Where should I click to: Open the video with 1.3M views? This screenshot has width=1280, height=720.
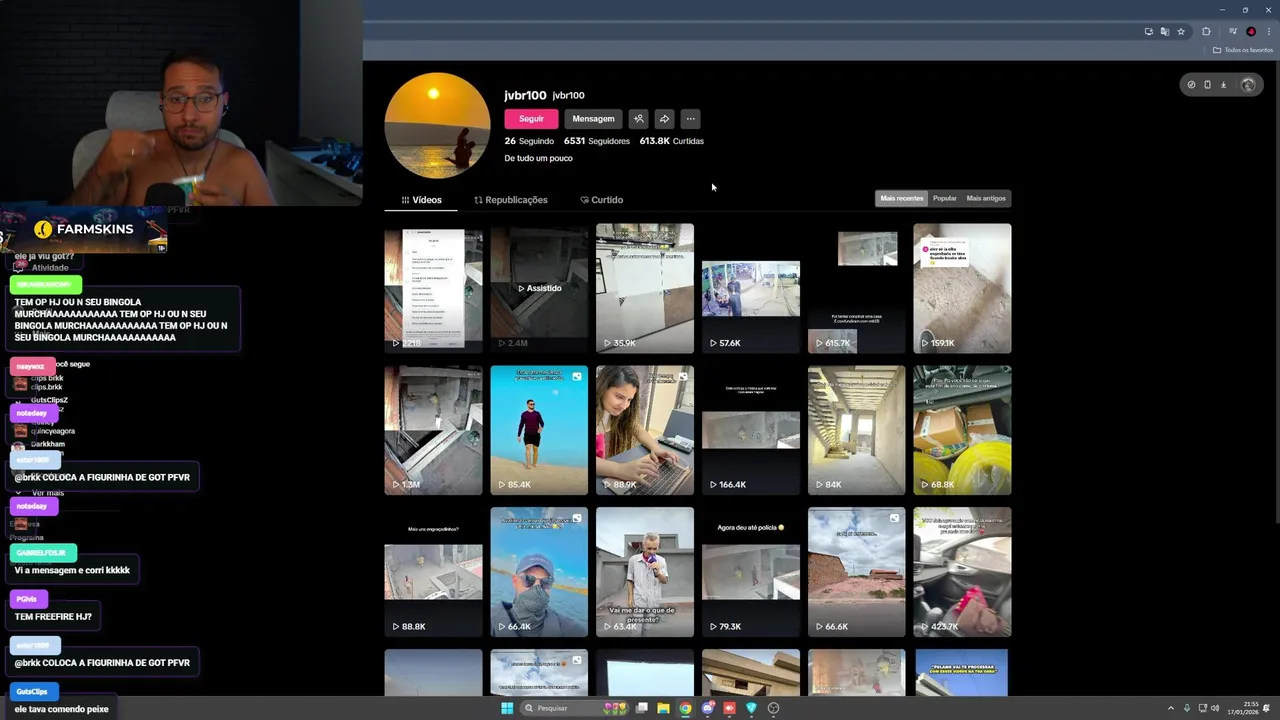point(433,430)
